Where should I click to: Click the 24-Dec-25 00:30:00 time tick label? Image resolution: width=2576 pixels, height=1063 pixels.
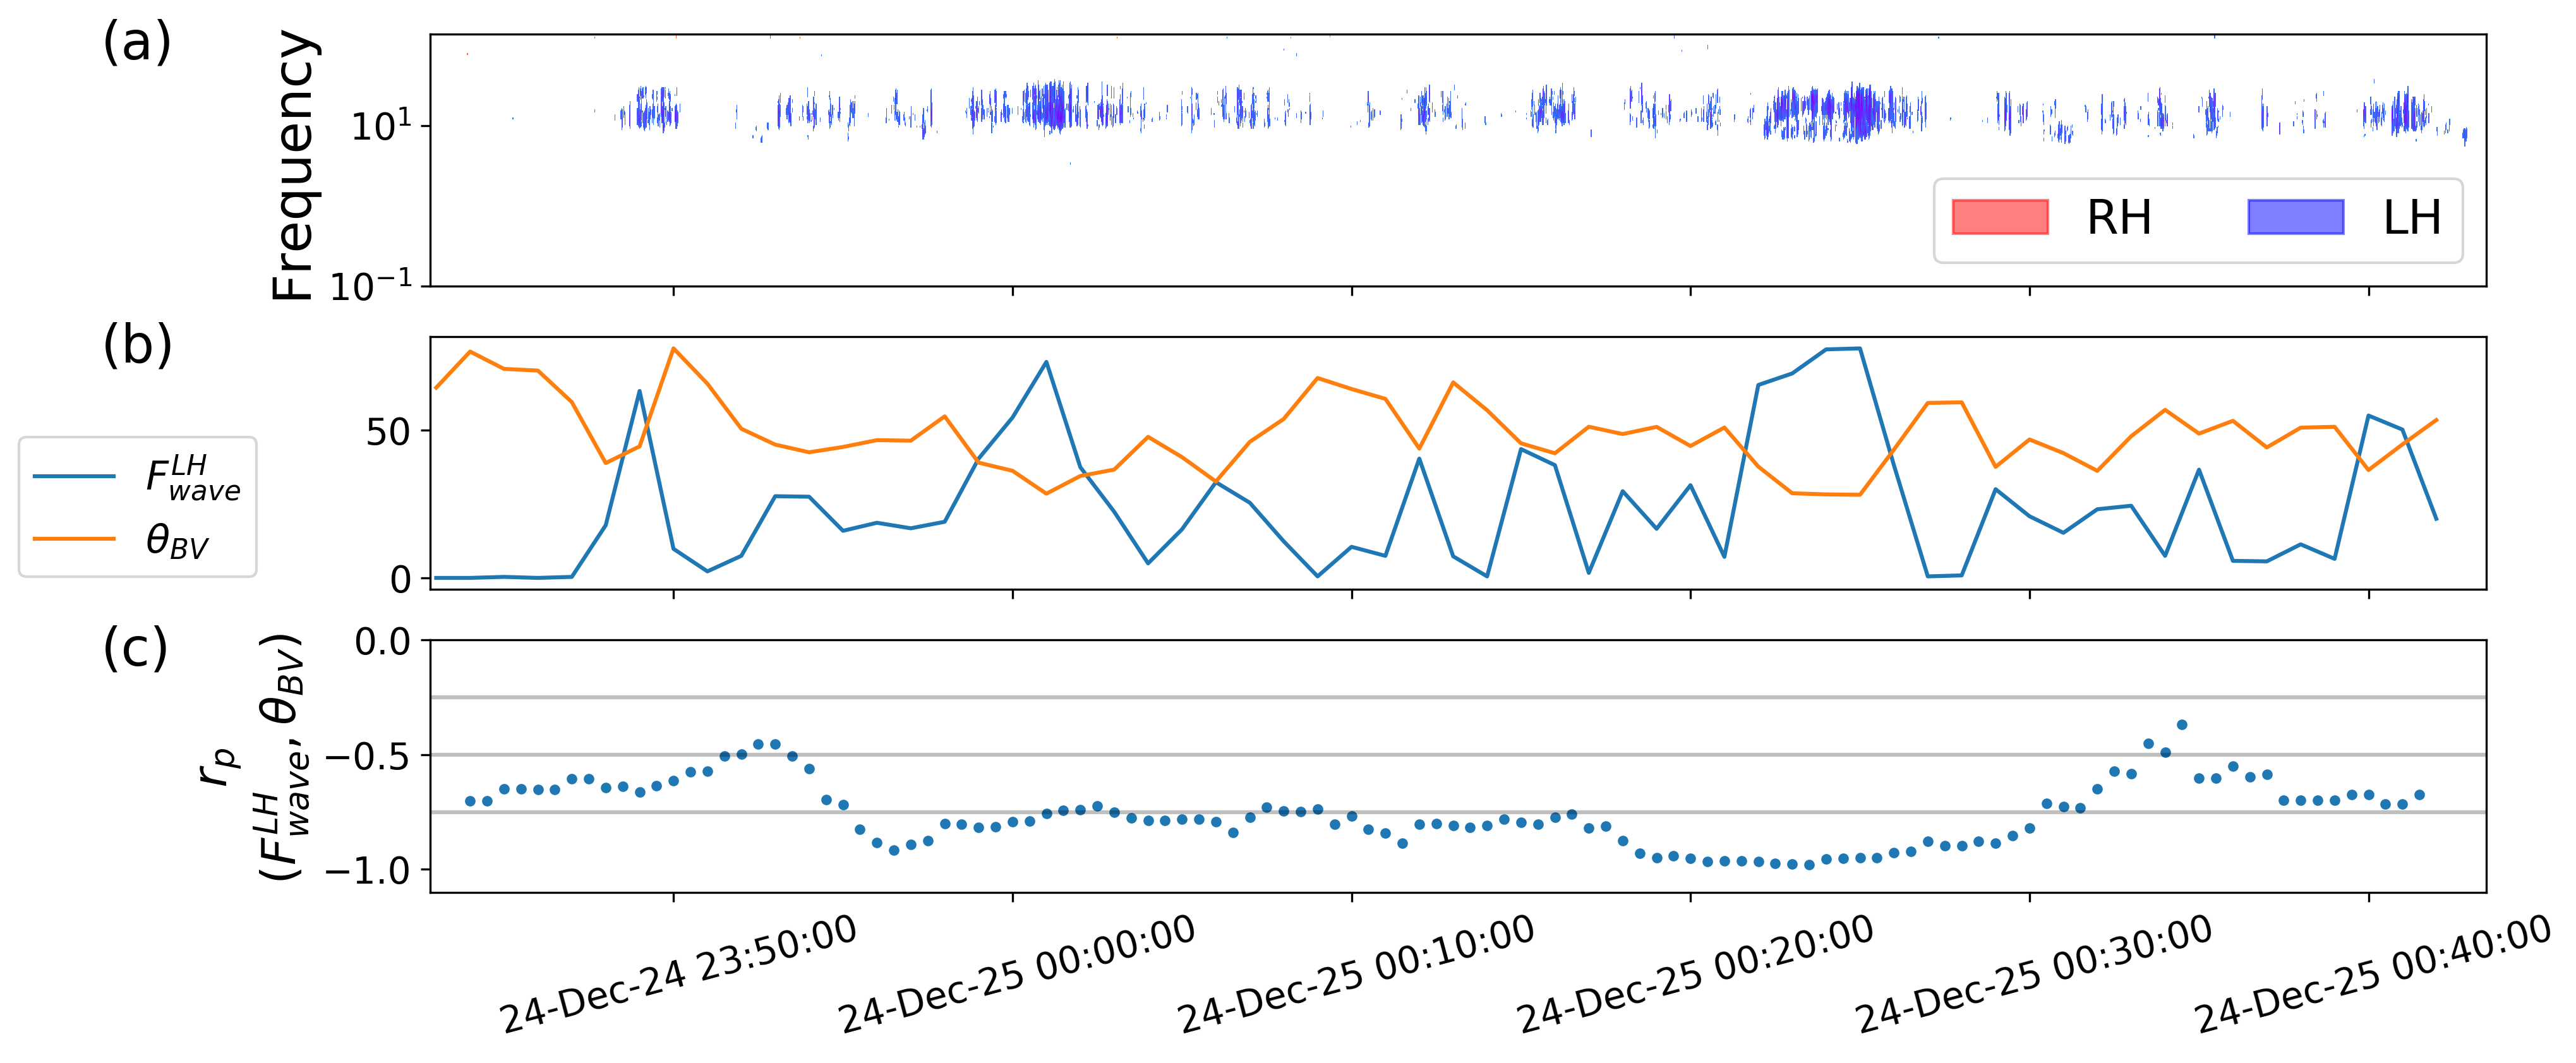coord(2033,974)
